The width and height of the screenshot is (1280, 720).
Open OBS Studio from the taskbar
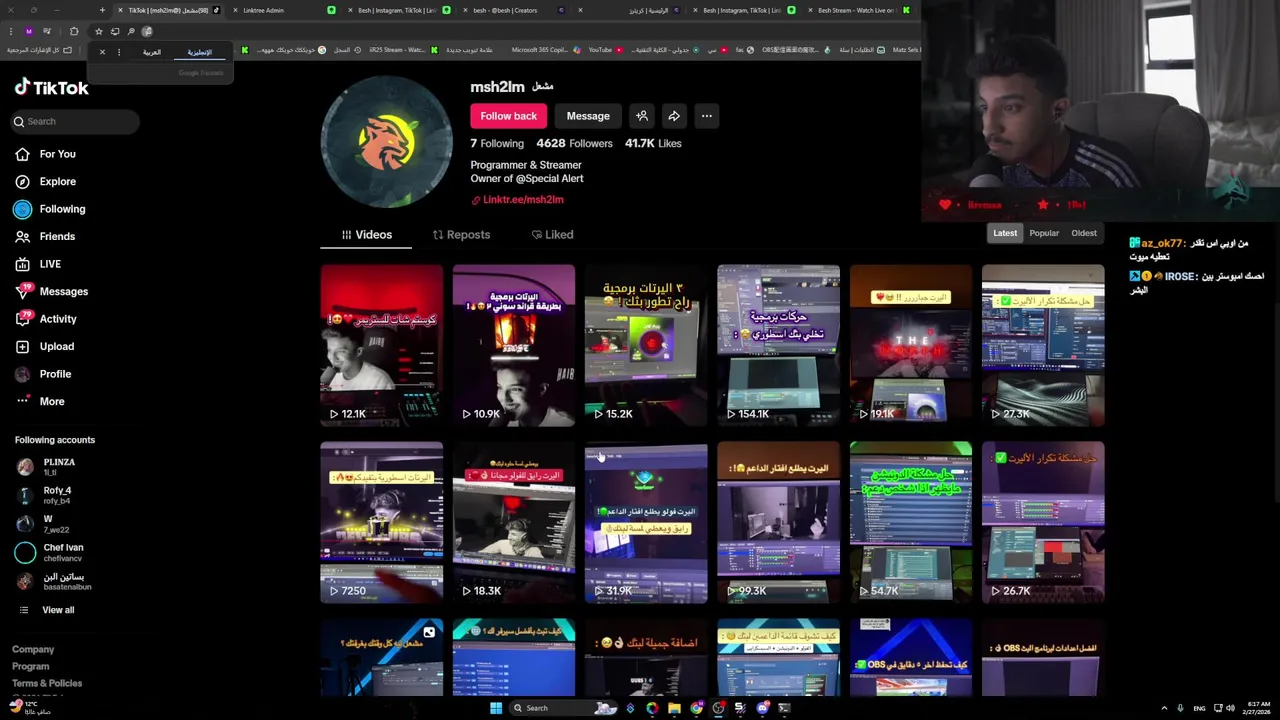pos(718,708)
